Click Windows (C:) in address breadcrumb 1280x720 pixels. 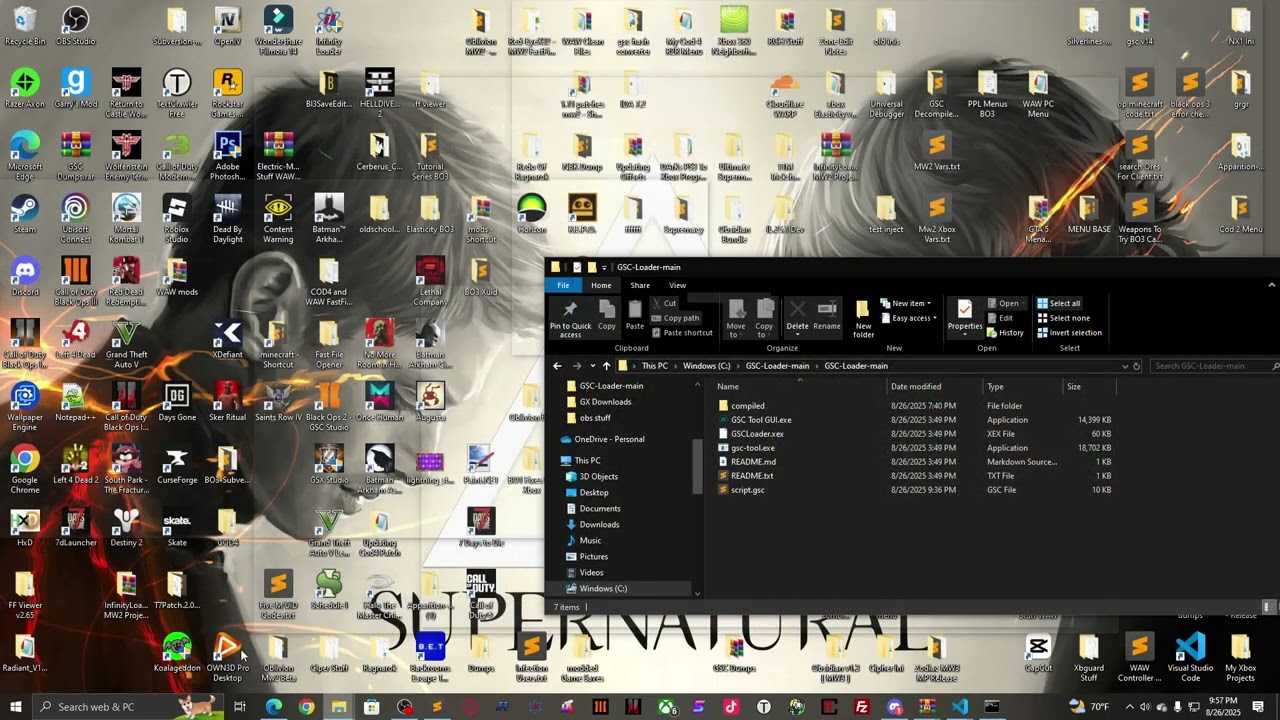(707, 366)
